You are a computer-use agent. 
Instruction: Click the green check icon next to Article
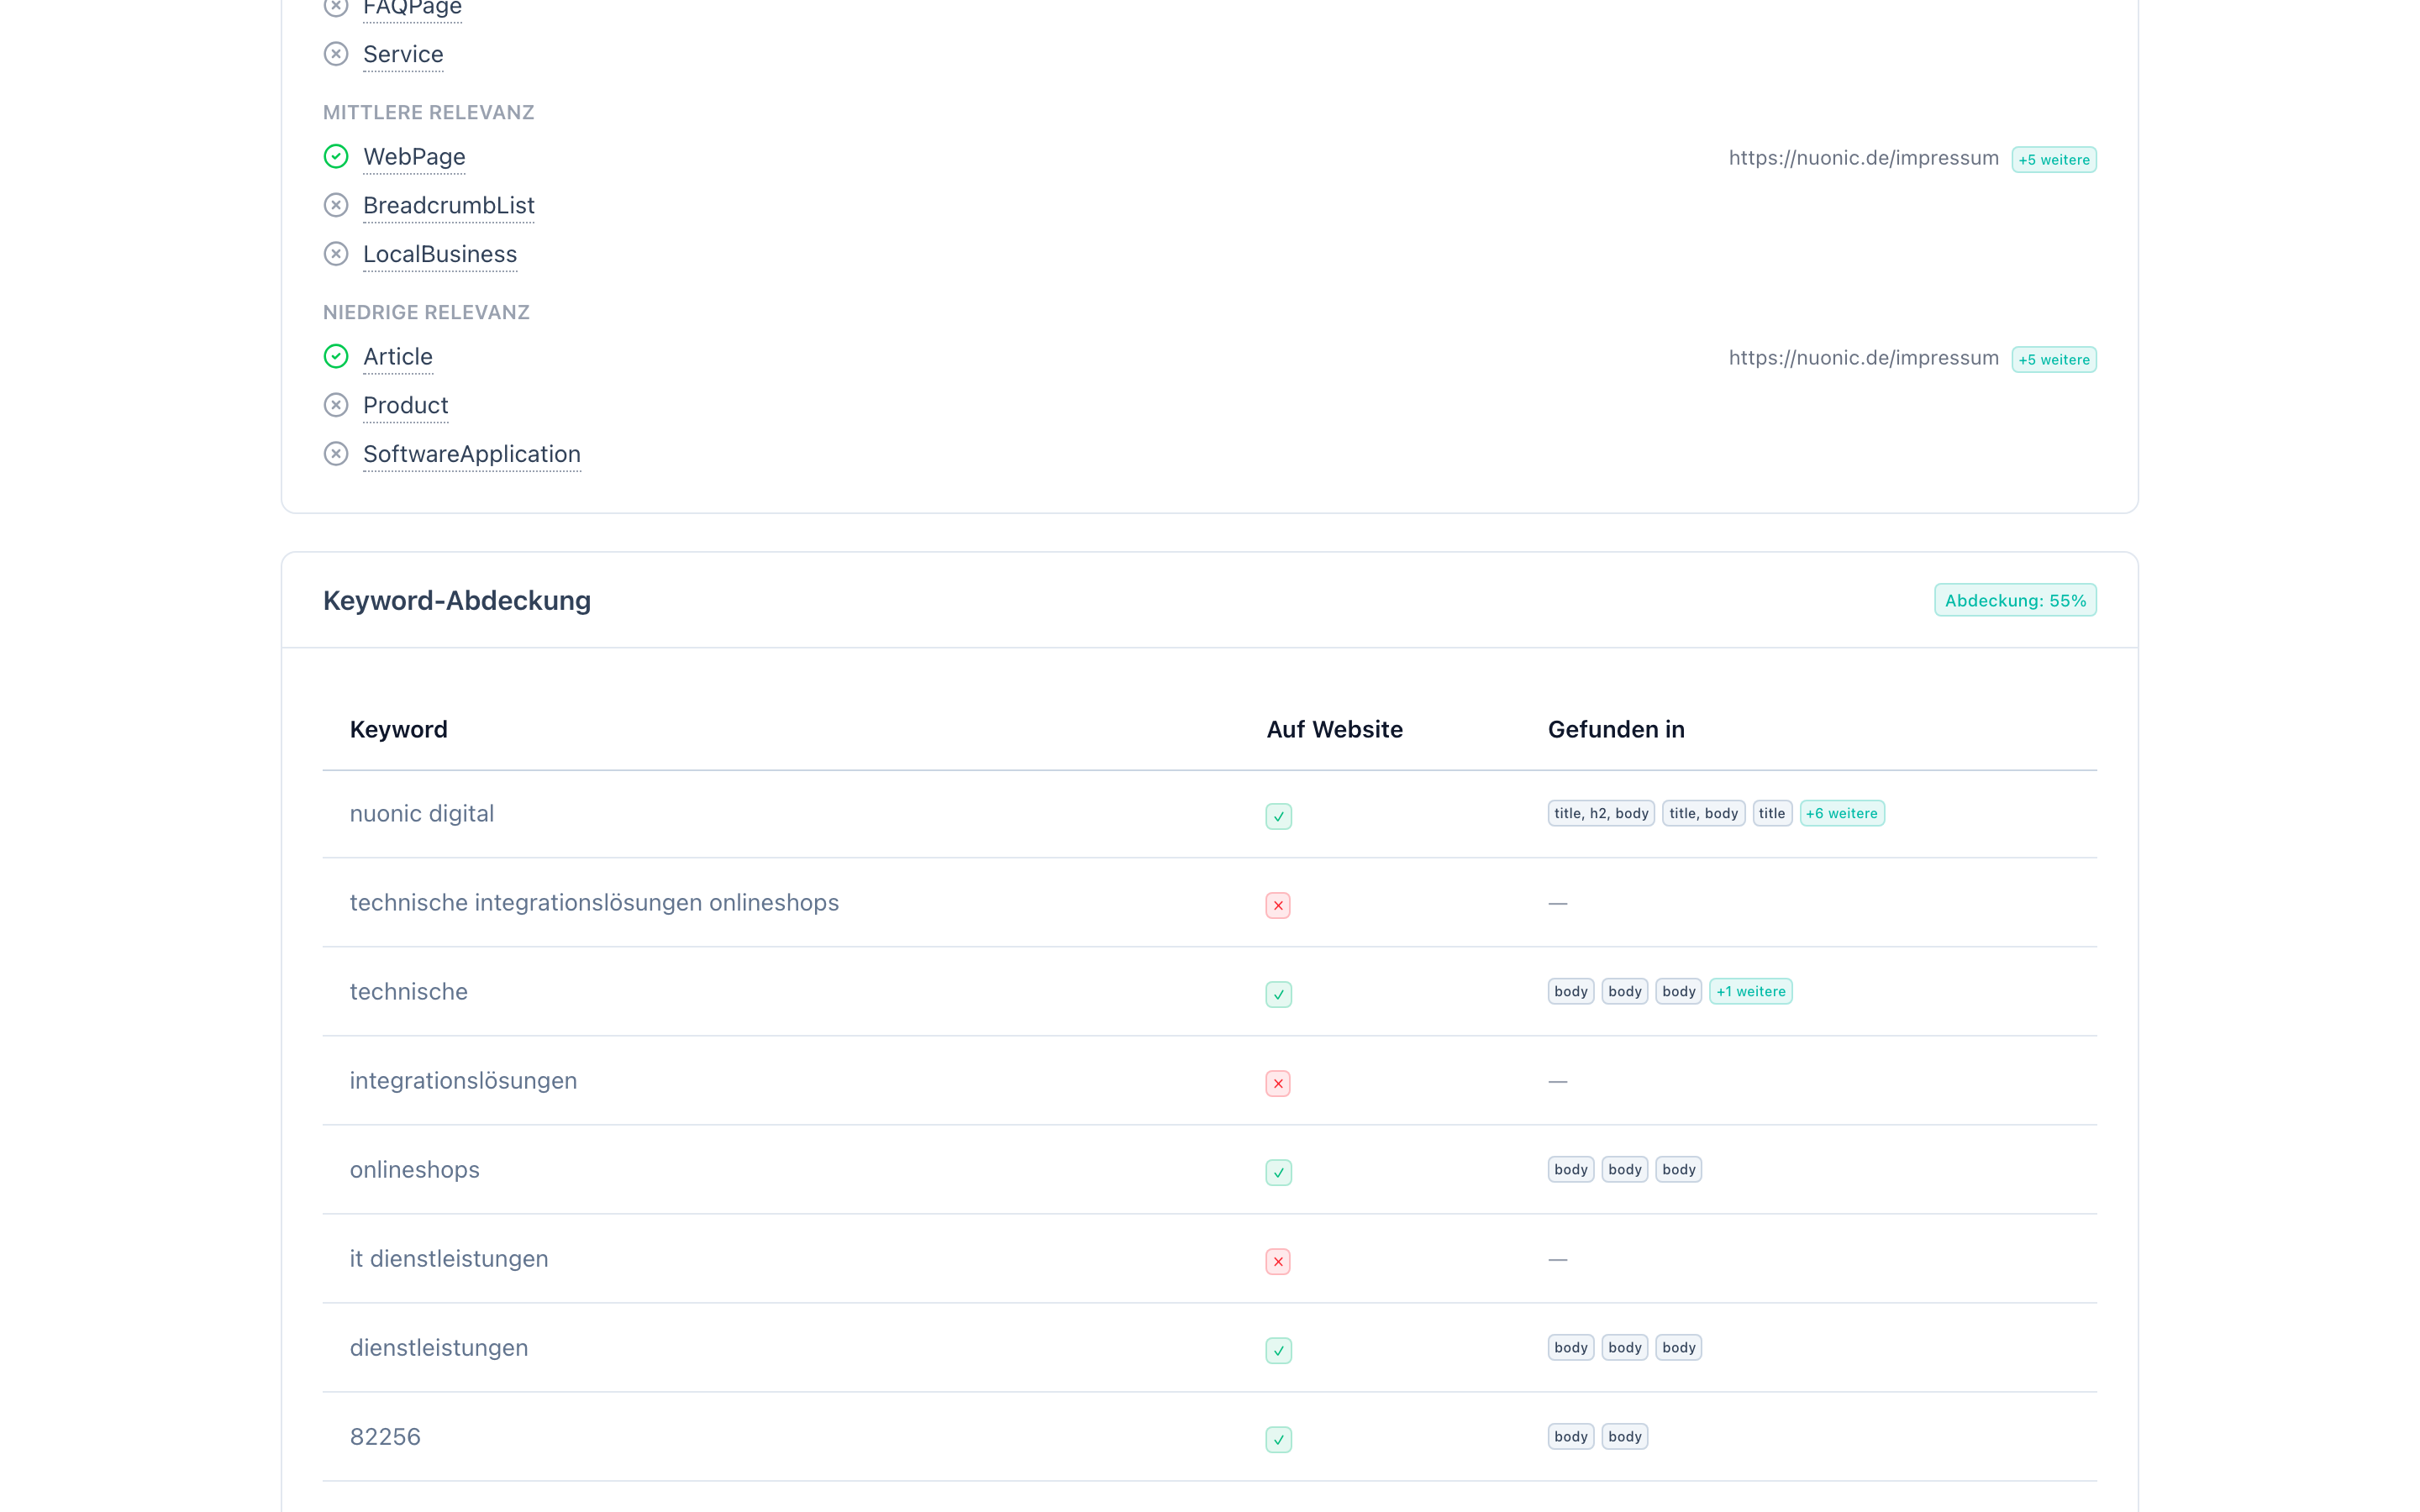(x=336, y=356)
